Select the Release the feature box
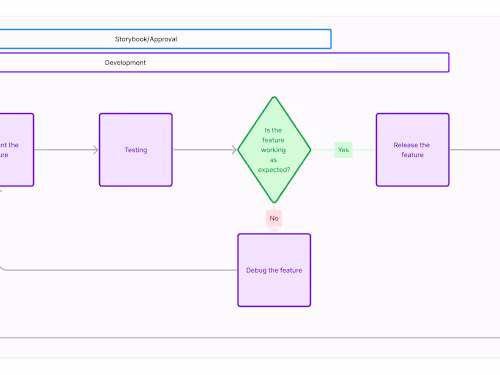 [x=413, y=150]
